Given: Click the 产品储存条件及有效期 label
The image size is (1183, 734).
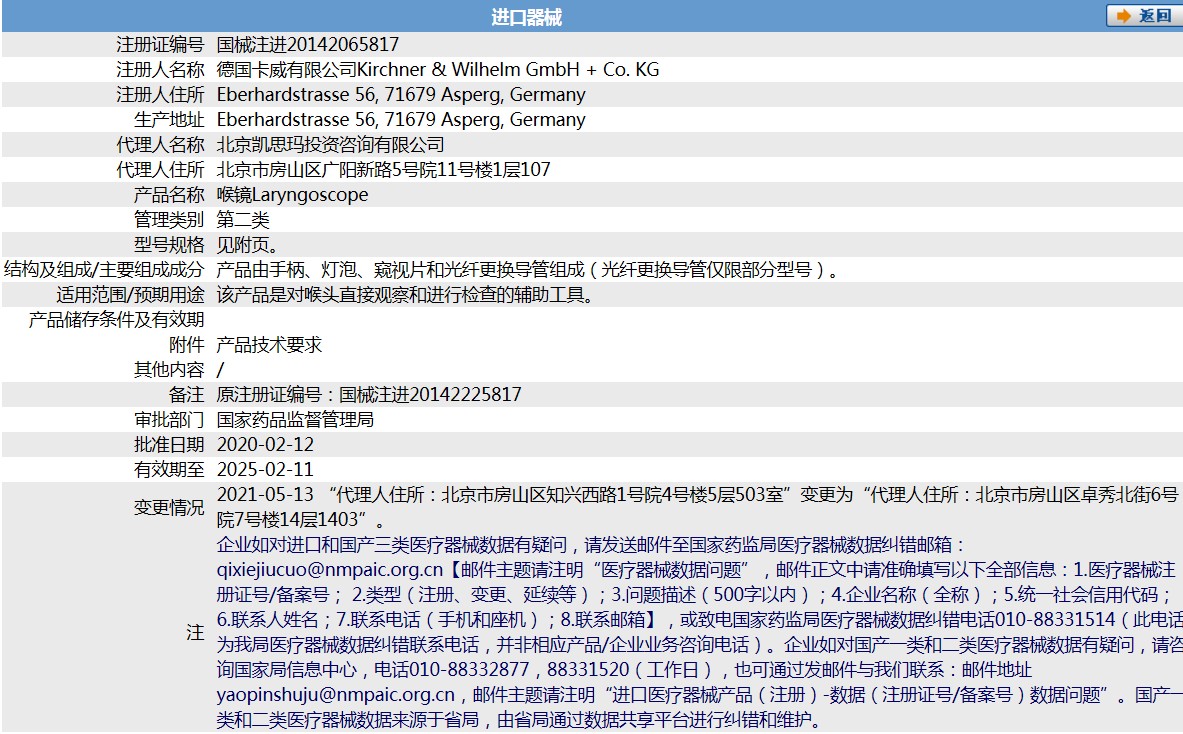Looking at the screenshot, I should coord(116,320).
